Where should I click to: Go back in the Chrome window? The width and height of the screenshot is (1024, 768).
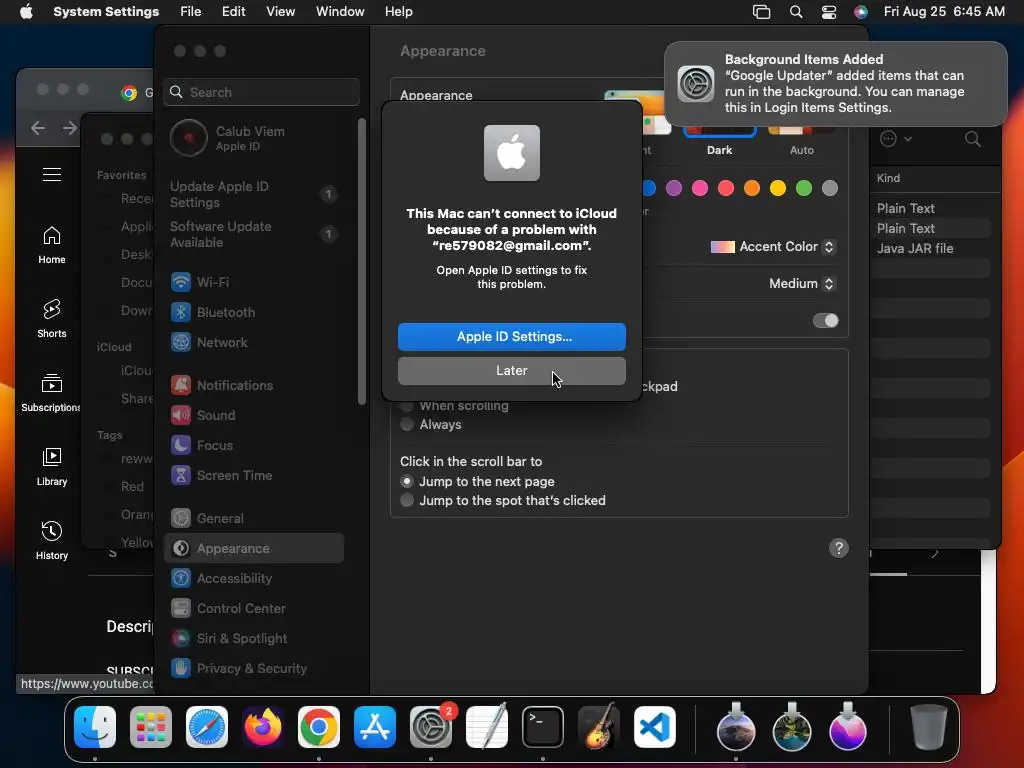tap(38, 128)
